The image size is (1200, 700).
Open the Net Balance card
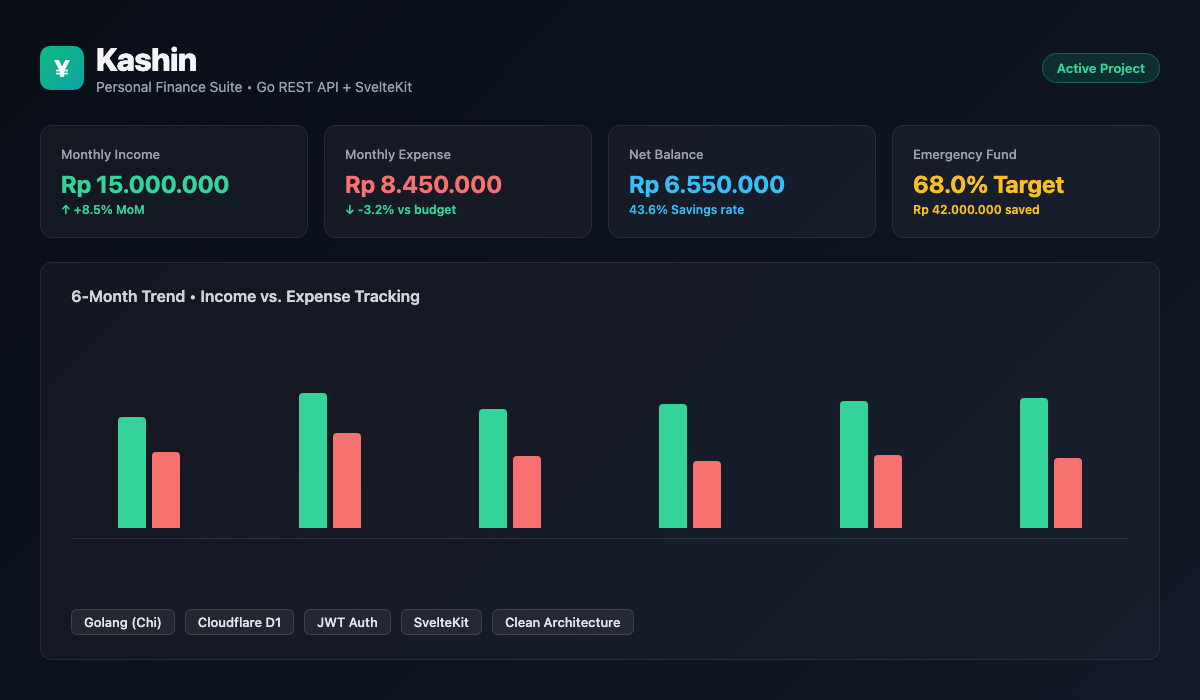pyautogui.click(x=742, y=181)
